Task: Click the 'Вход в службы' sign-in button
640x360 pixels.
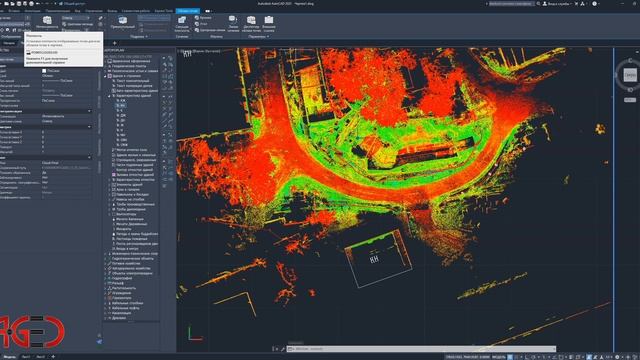Action: pos(557,4)
